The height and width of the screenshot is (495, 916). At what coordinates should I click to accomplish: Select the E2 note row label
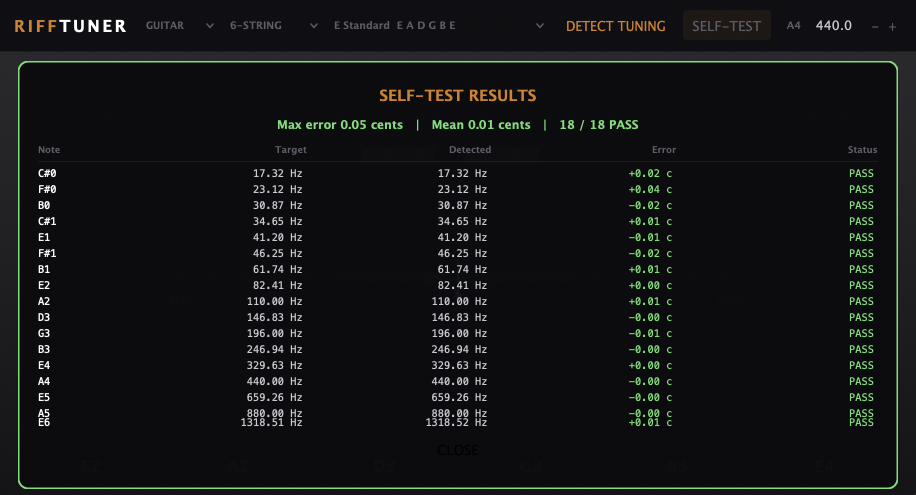[44, 285]
